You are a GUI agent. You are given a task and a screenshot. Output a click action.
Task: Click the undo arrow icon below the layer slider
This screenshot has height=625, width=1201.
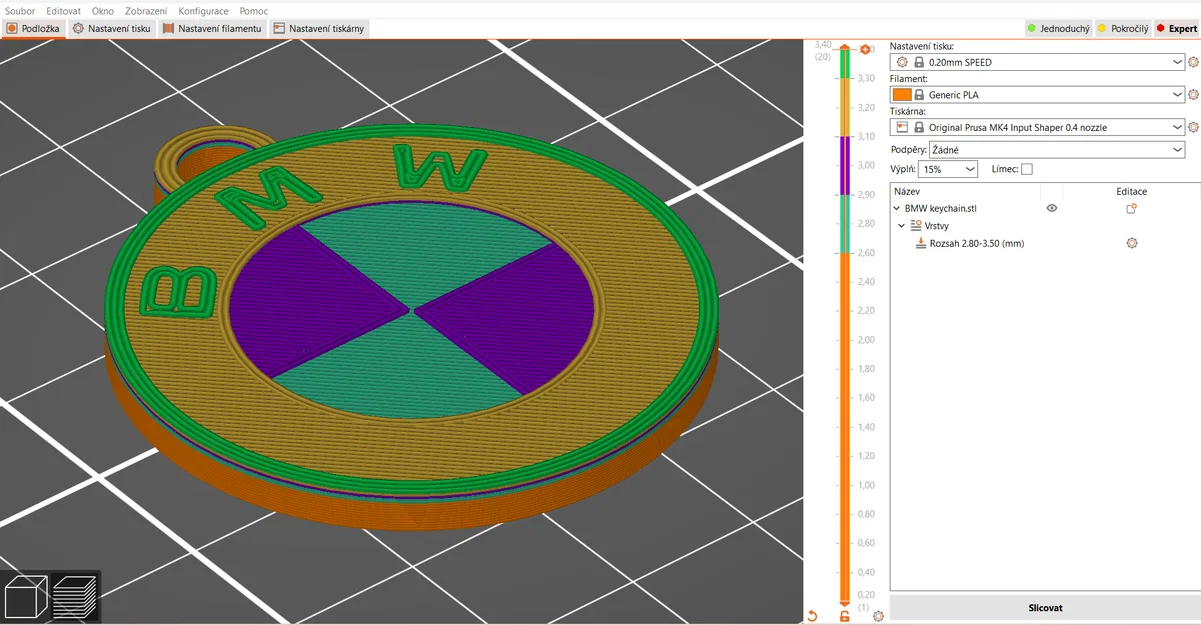(x=812, y=616)
